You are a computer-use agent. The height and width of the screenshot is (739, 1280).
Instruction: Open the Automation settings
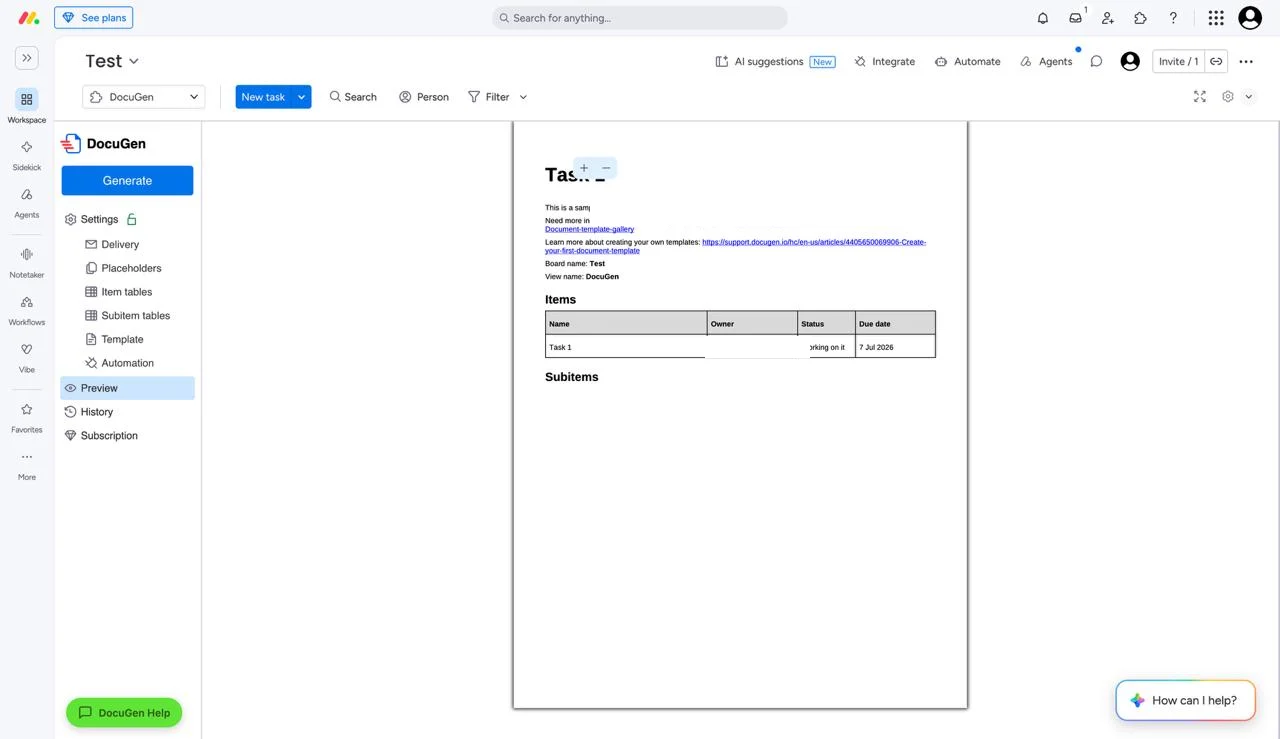click(x=119, y=363)
